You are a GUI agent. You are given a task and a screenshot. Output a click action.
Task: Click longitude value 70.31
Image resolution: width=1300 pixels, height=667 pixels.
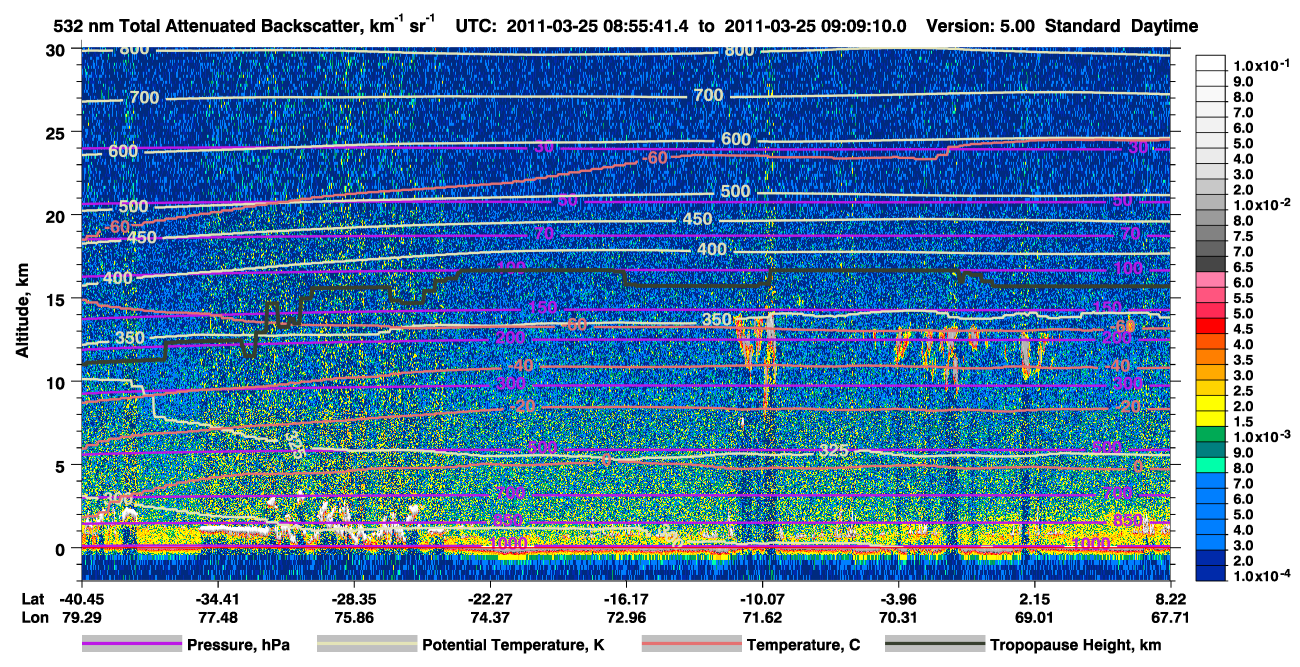pyautogui.click(x=899, y=617)
